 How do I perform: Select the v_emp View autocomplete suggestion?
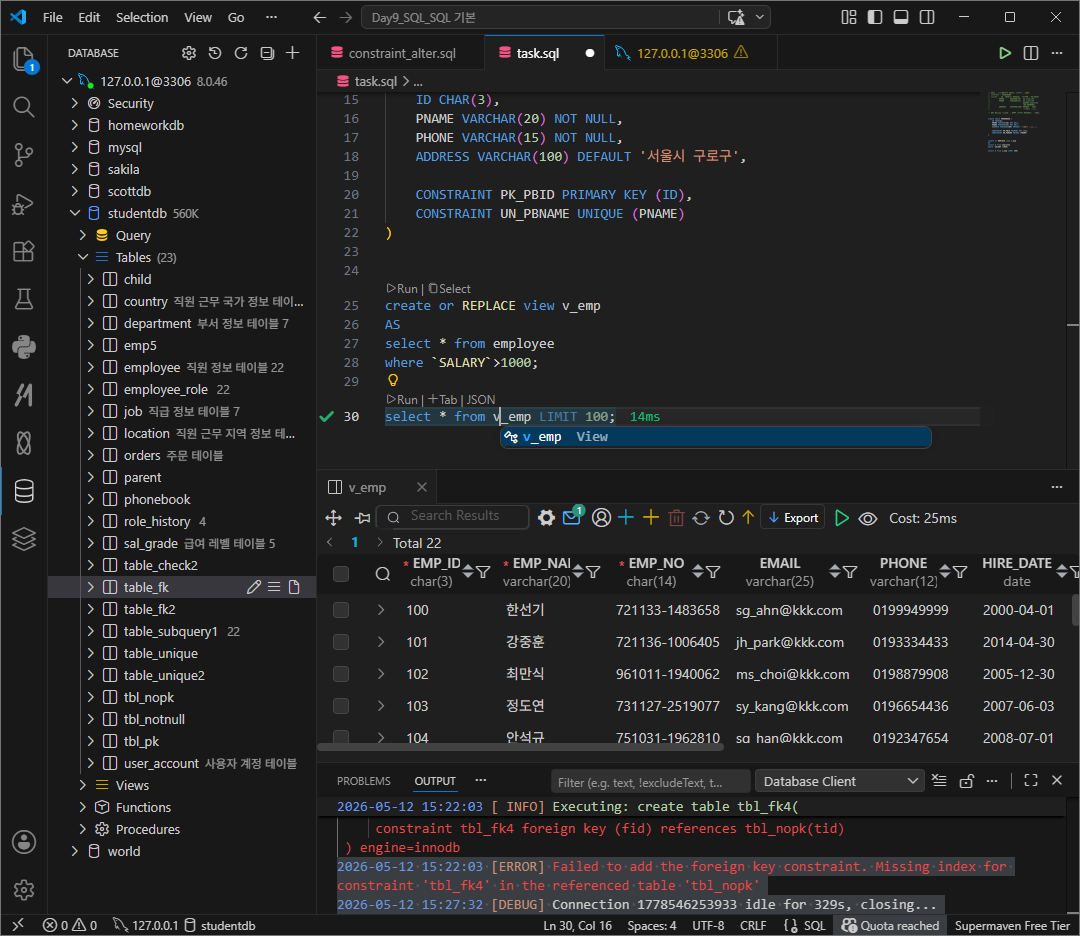[716, 437]
